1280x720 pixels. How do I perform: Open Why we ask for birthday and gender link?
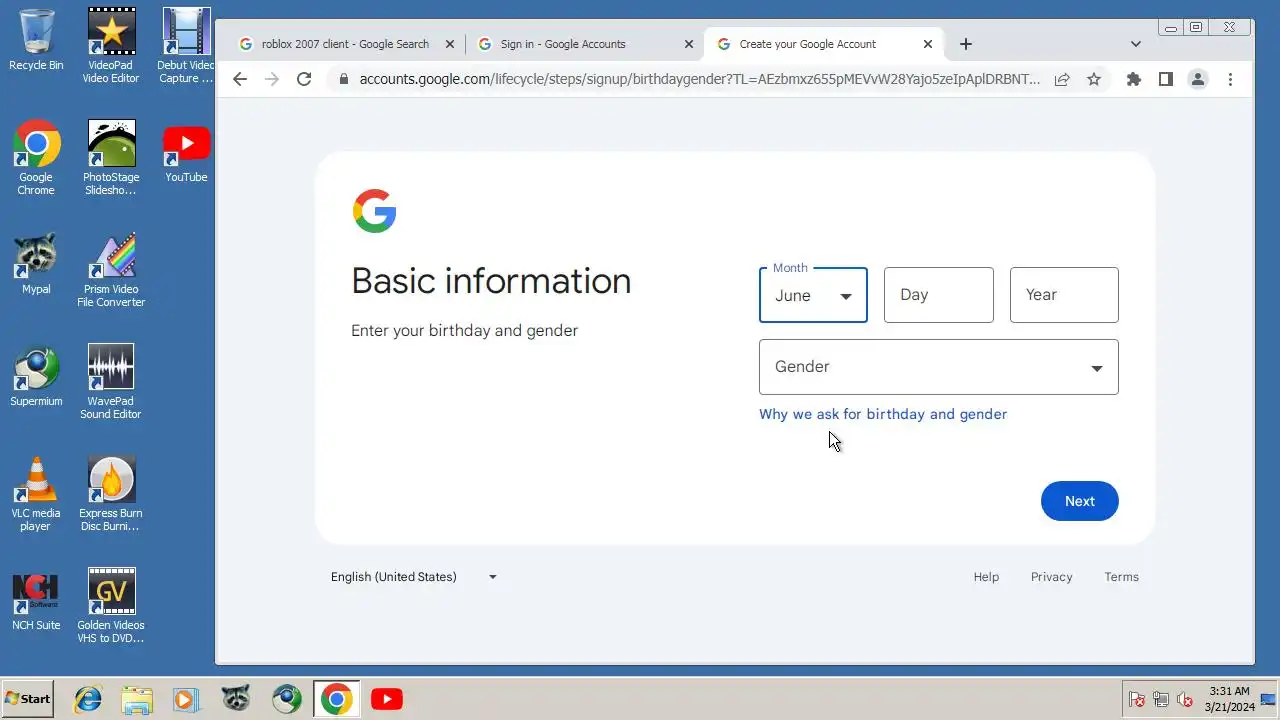pyautogui.click(x=883, y=414)
